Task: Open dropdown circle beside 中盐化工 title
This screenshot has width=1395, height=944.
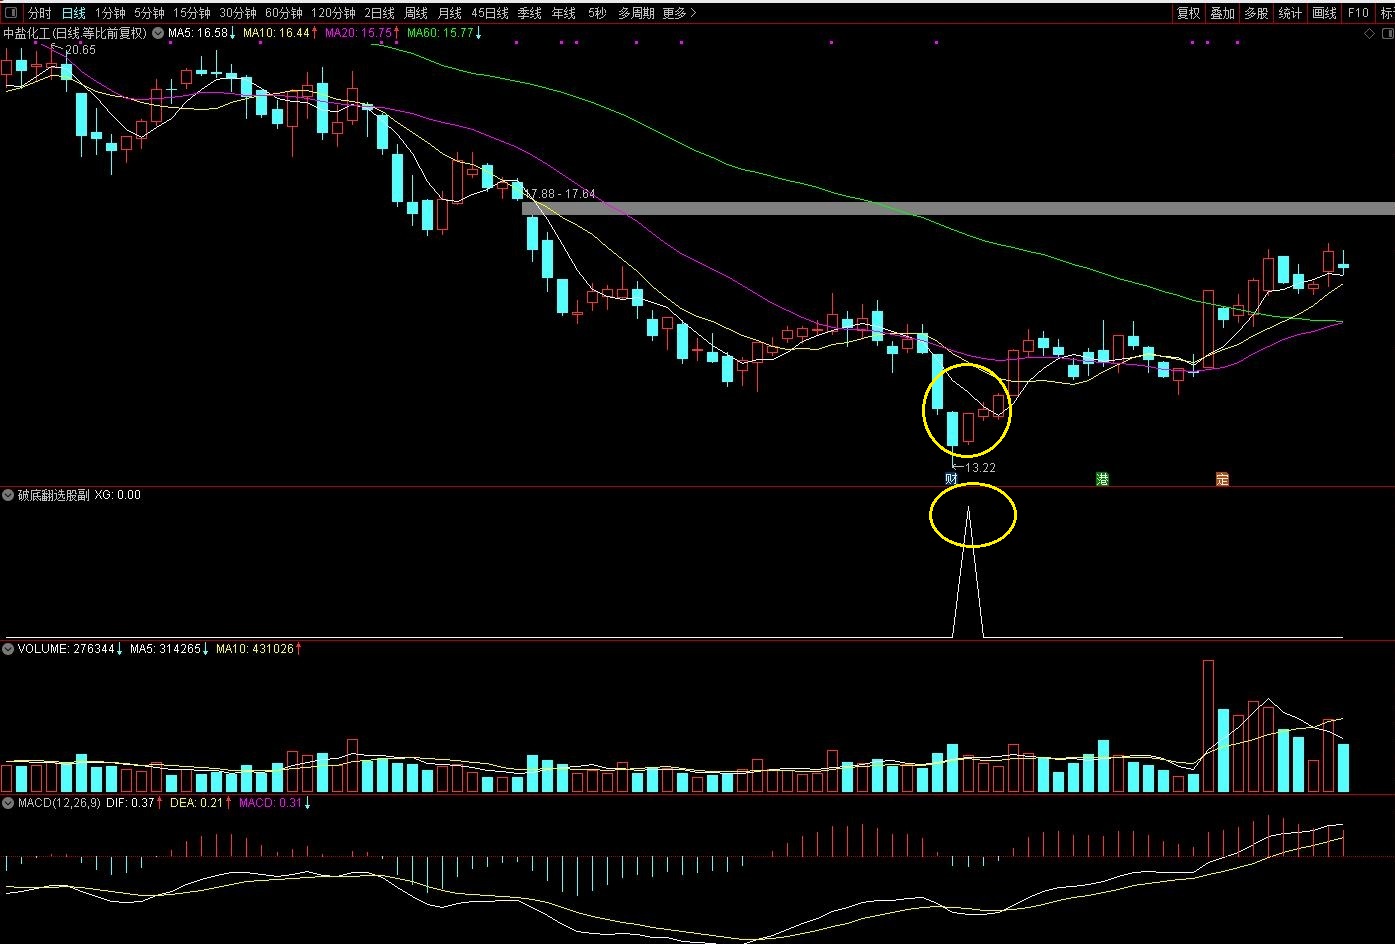Action: point(157,33)
